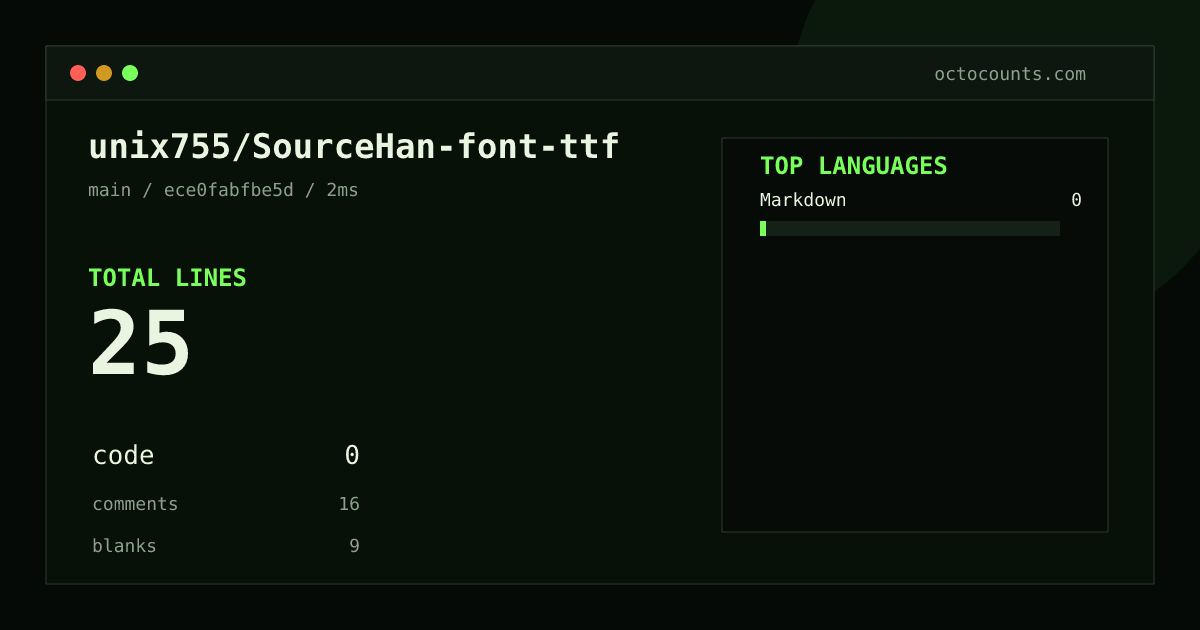Click the red window dot

(78, 73)
